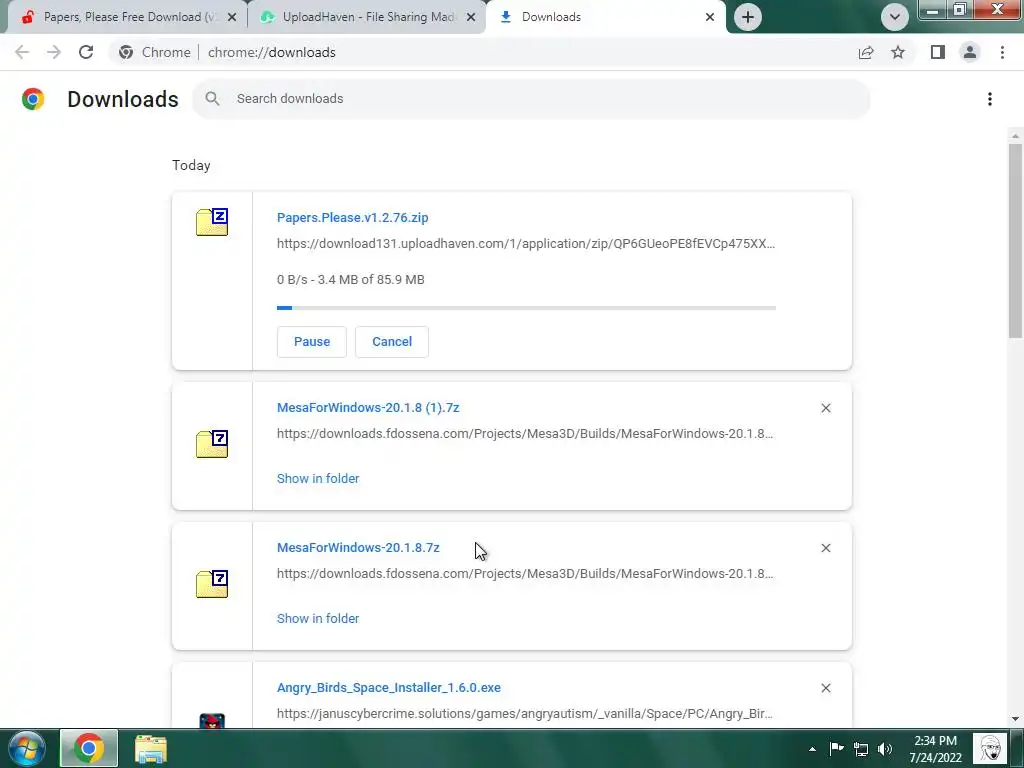
Task: Pause the Papers.Please download
Action: click(312, 342)
